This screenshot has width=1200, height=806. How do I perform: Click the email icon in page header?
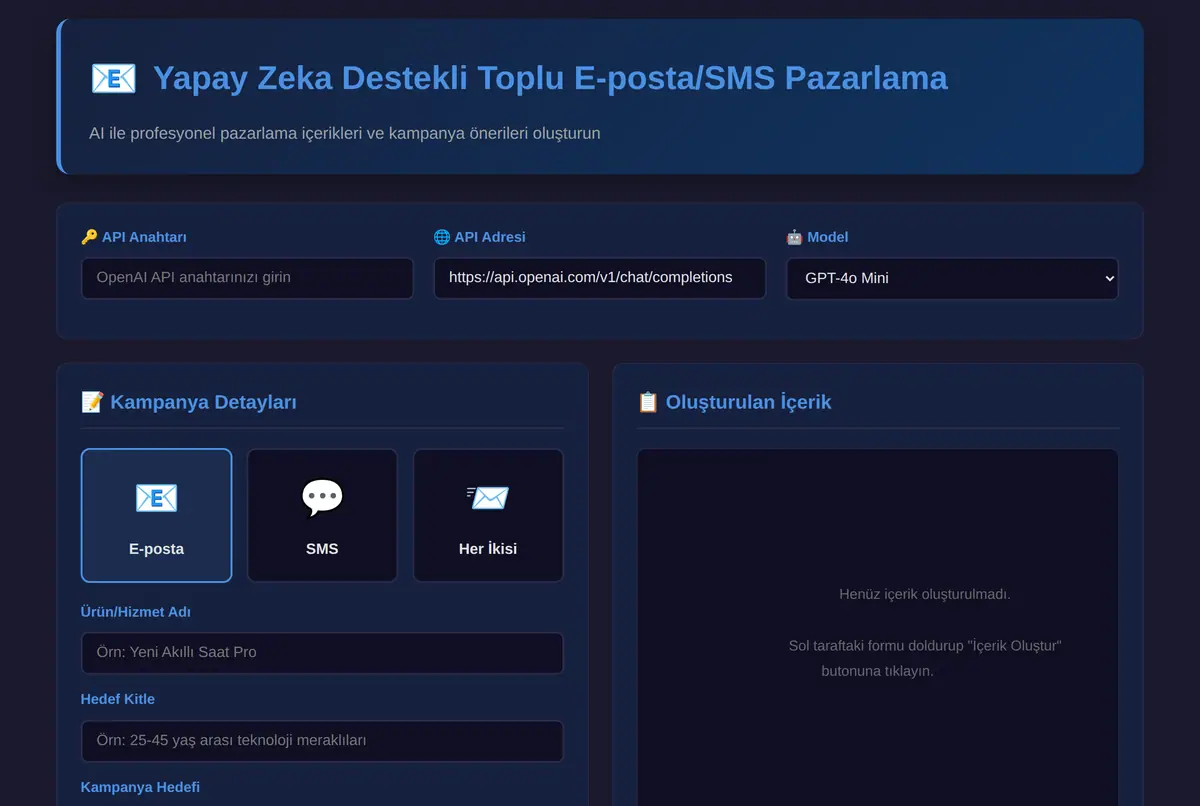[113, 78]
